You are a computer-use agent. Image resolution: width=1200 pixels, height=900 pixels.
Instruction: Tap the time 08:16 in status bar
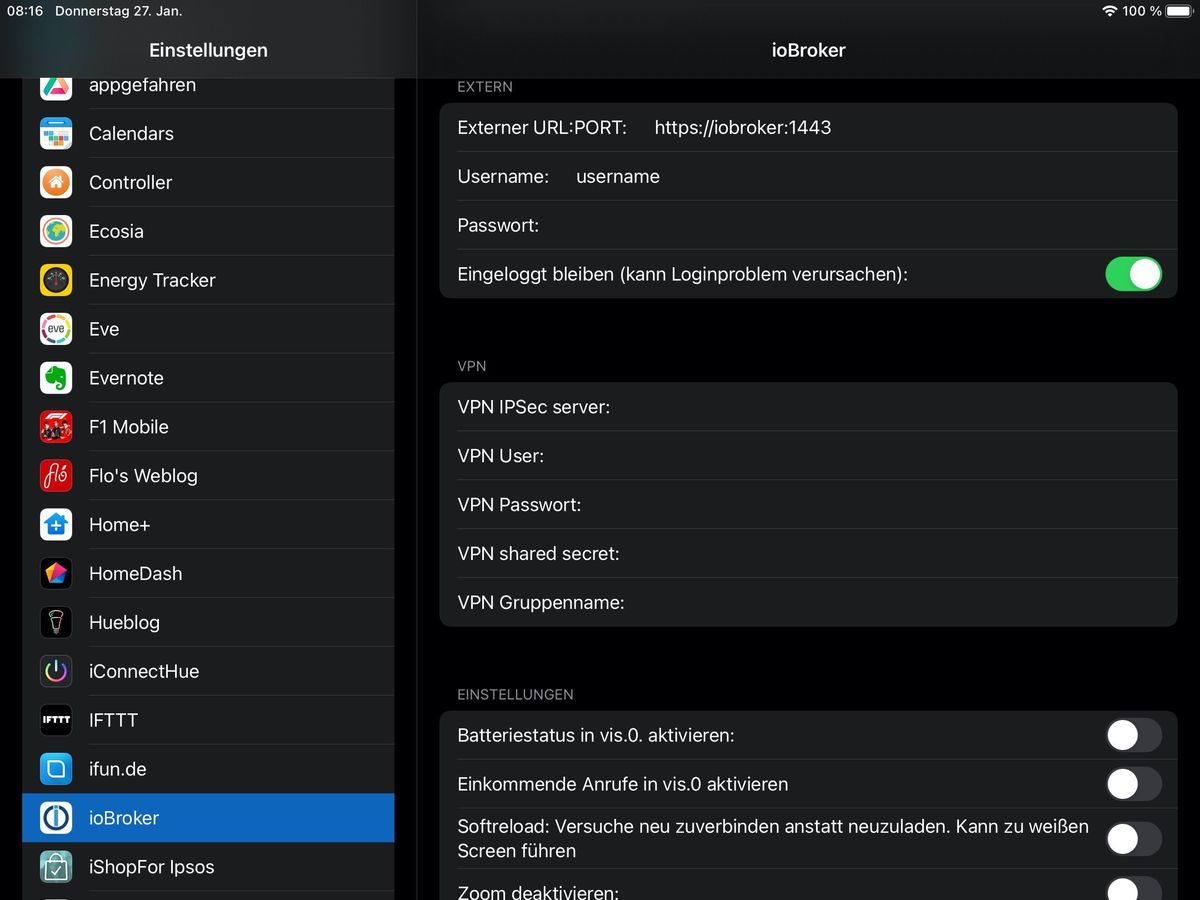[x=25, y=11]
